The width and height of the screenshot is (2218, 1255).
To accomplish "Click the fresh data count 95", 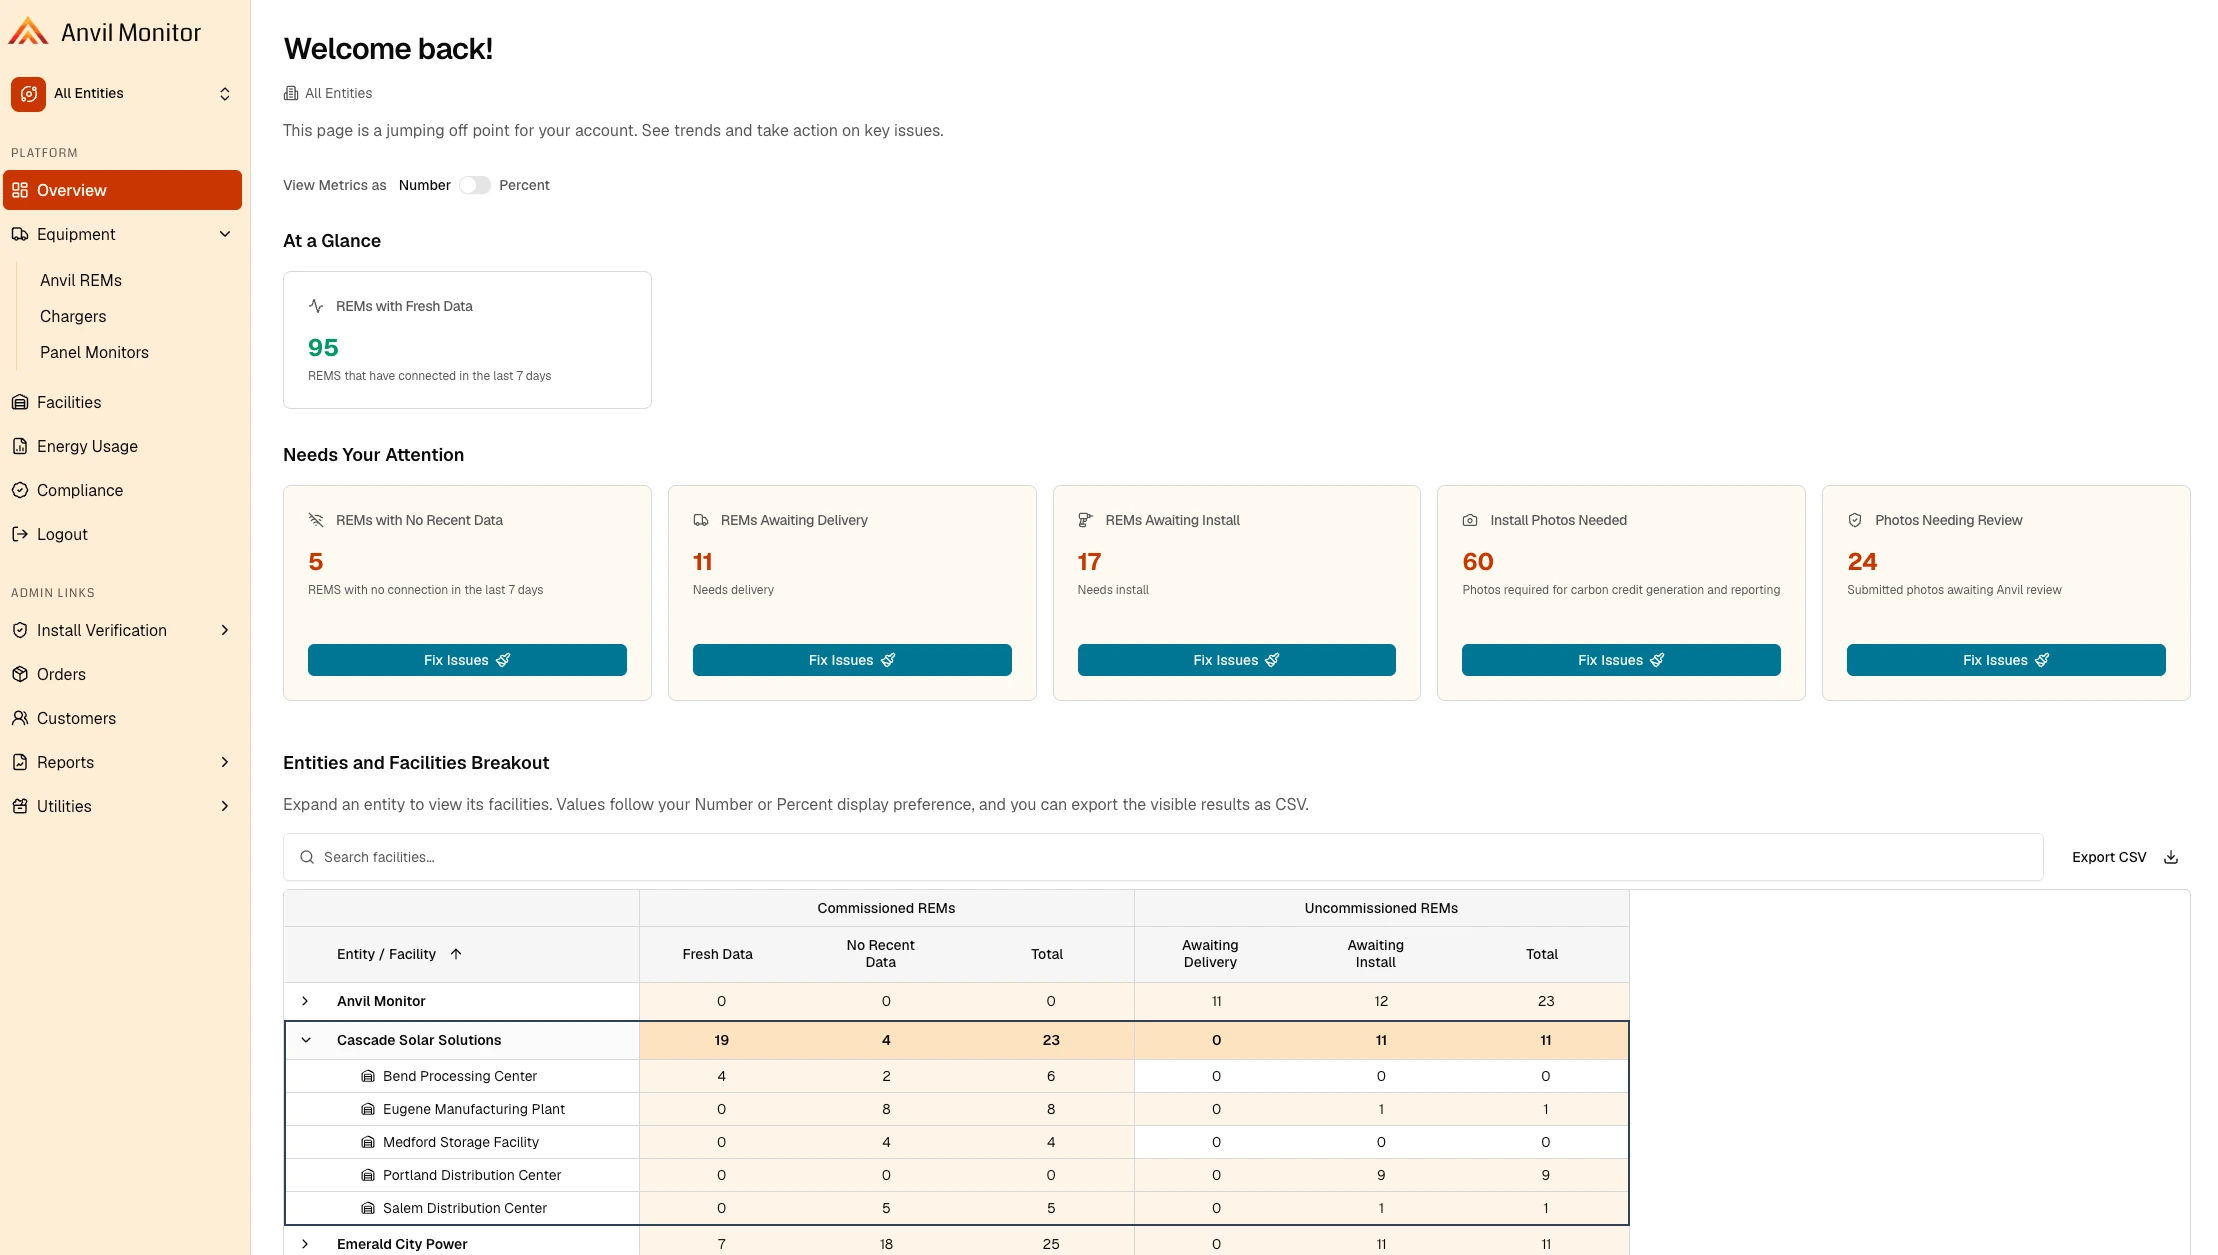I will [x=323, y=347].
